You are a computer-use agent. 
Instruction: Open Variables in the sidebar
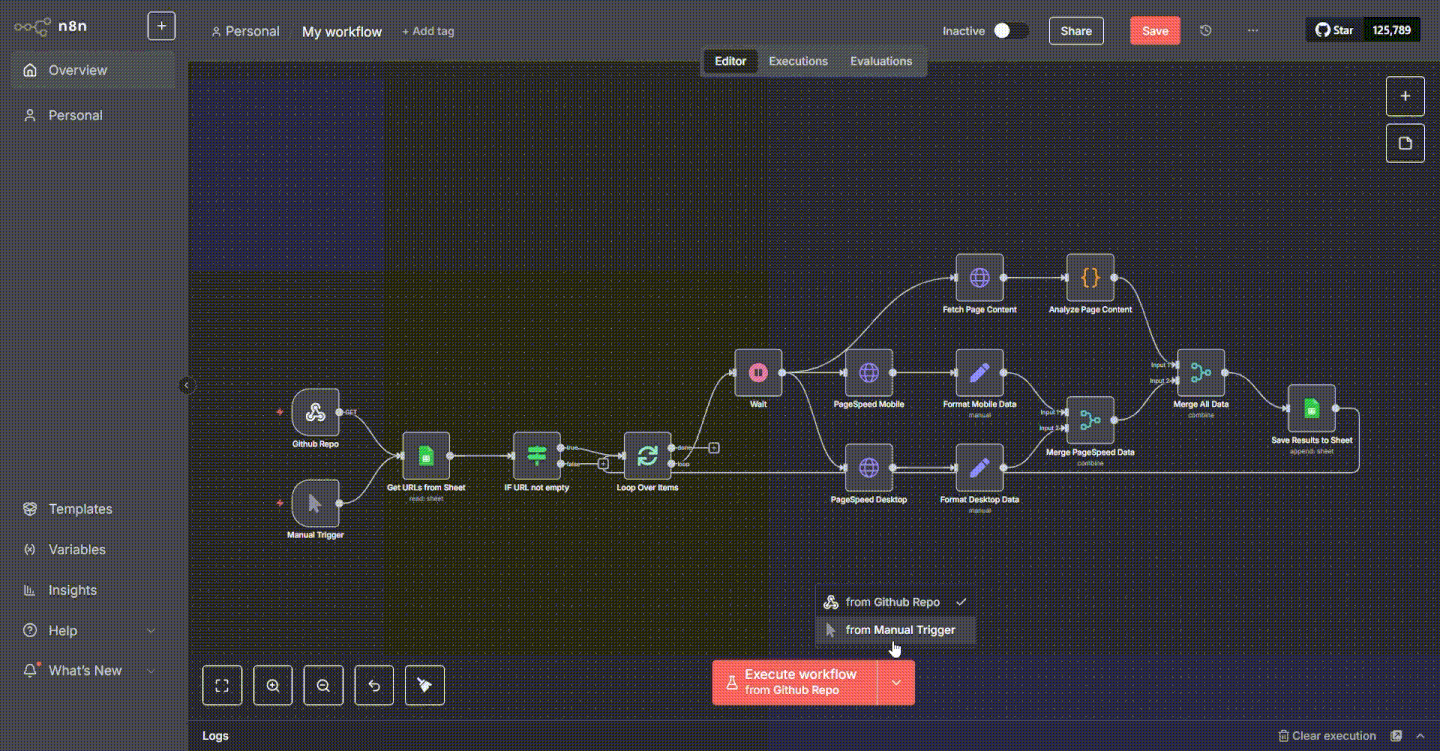(93, 550)
